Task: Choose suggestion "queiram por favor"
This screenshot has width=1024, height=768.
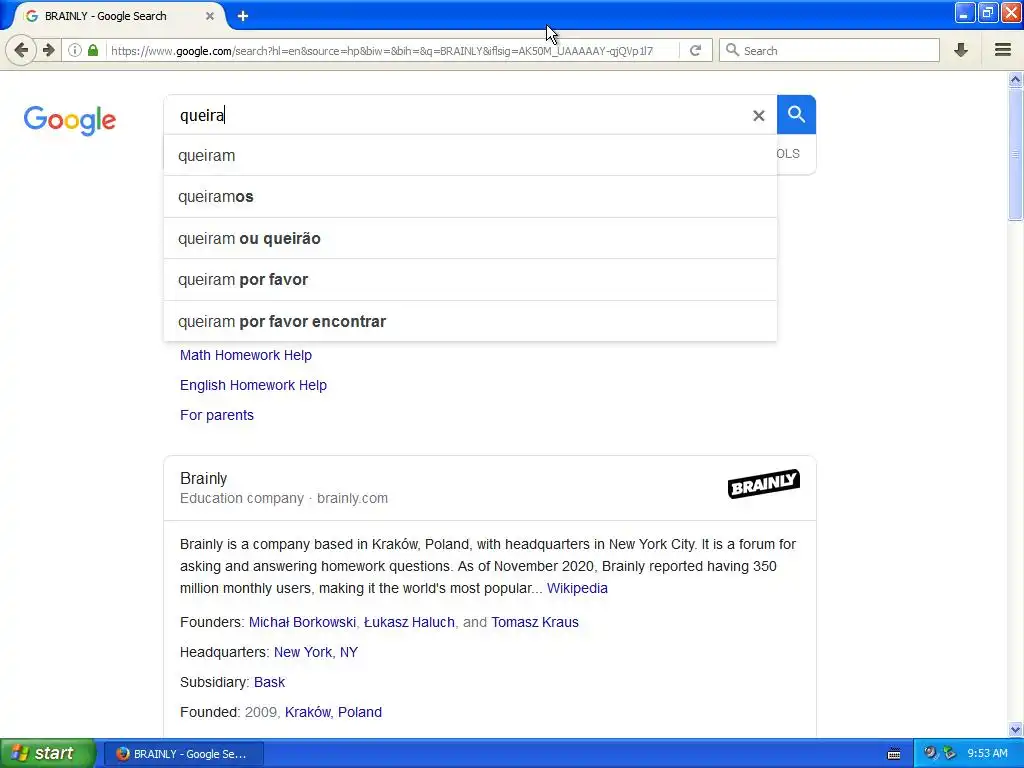Action: (470, 280)
